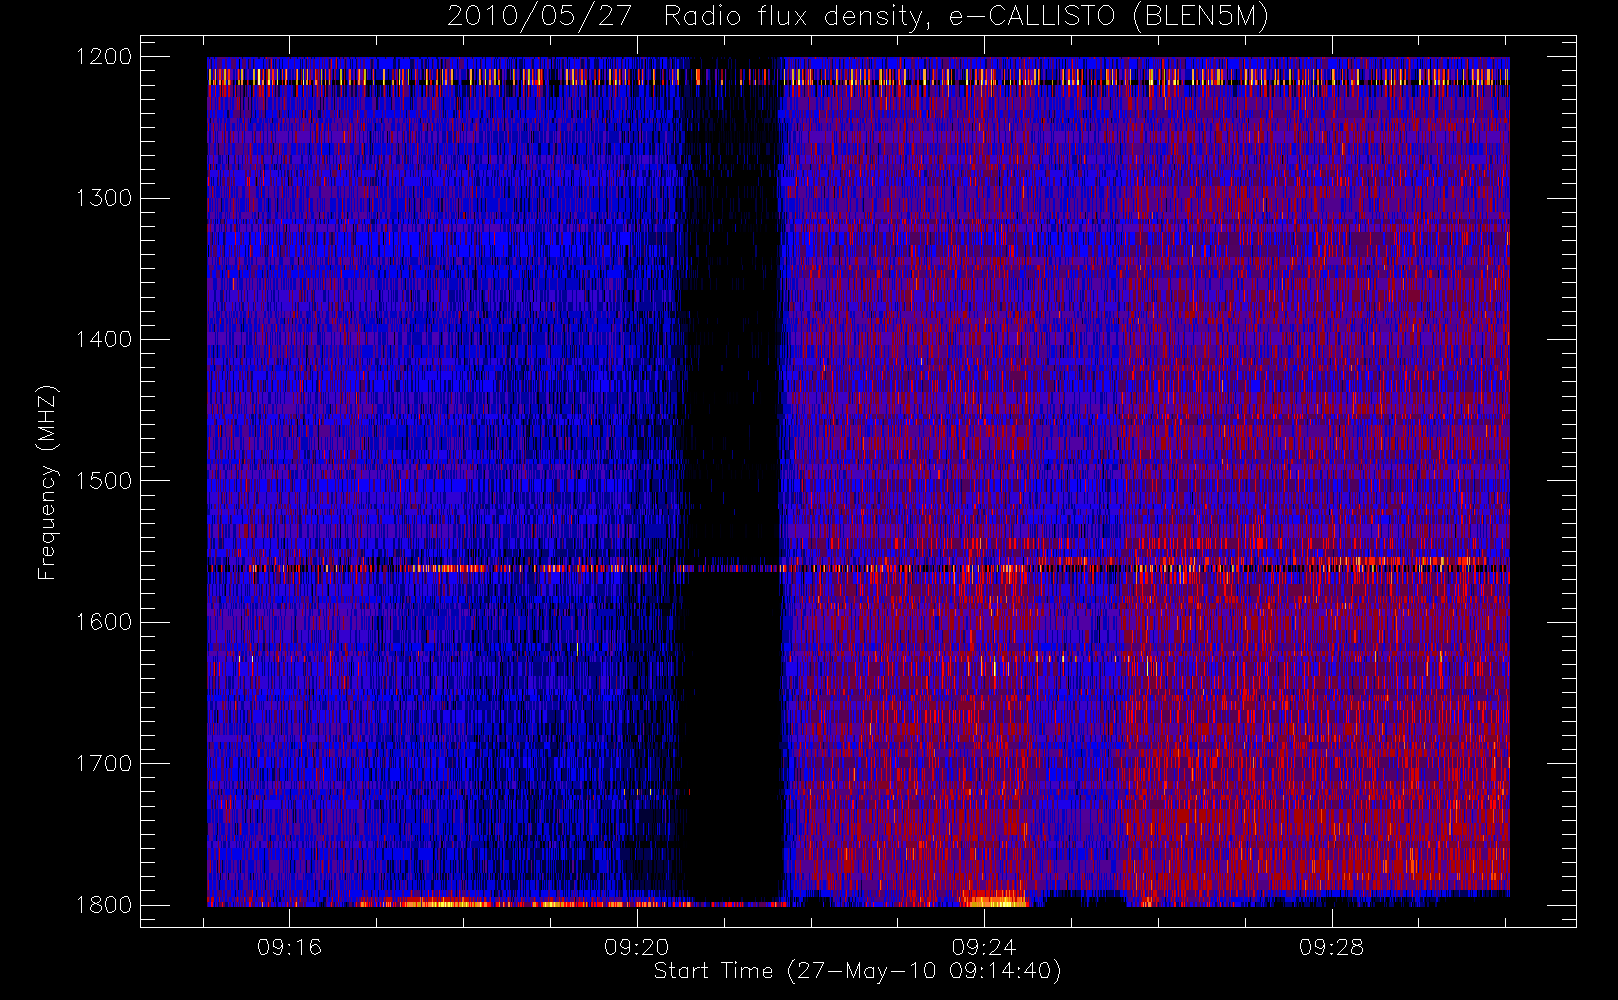Image resolution: width=1618 pixels, height=1000 pixels.
Task: Click the 09:24 time axis label
Action: click(984, 947)
